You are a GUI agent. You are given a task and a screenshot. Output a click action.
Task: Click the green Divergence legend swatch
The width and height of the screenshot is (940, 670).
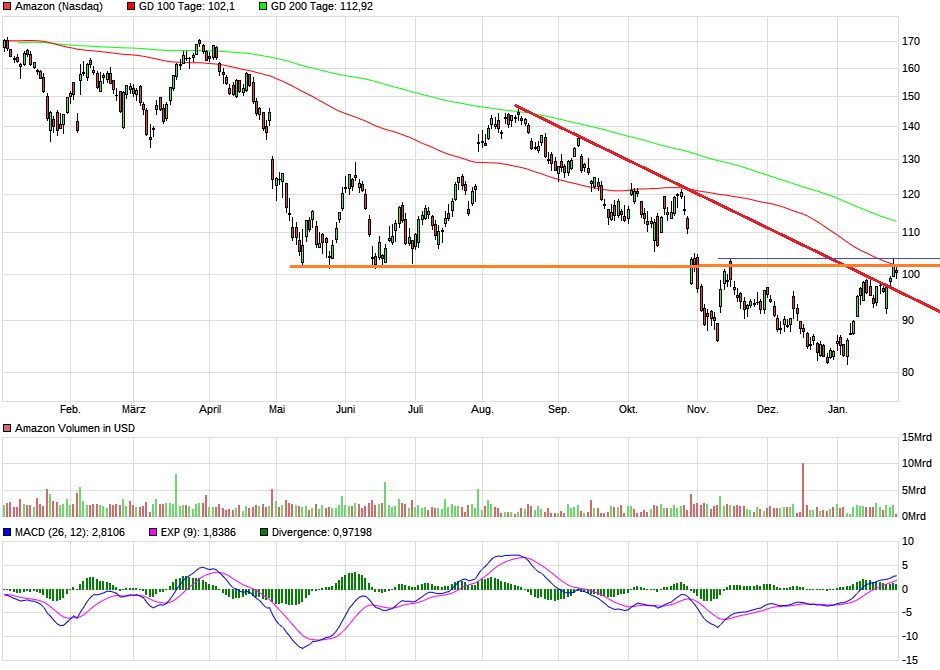tap(264, 532)
